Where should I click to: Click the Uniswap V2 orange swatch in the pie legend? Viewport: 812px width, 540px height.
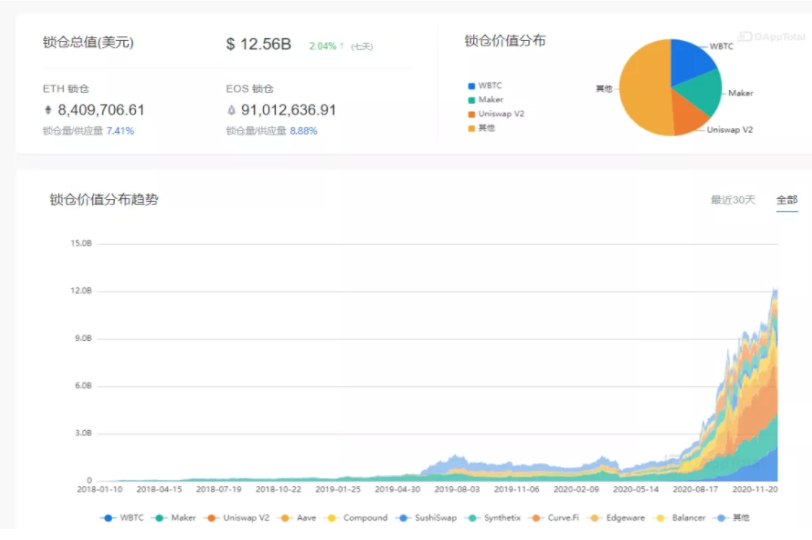pyautogui.click(x=471, y=114)
